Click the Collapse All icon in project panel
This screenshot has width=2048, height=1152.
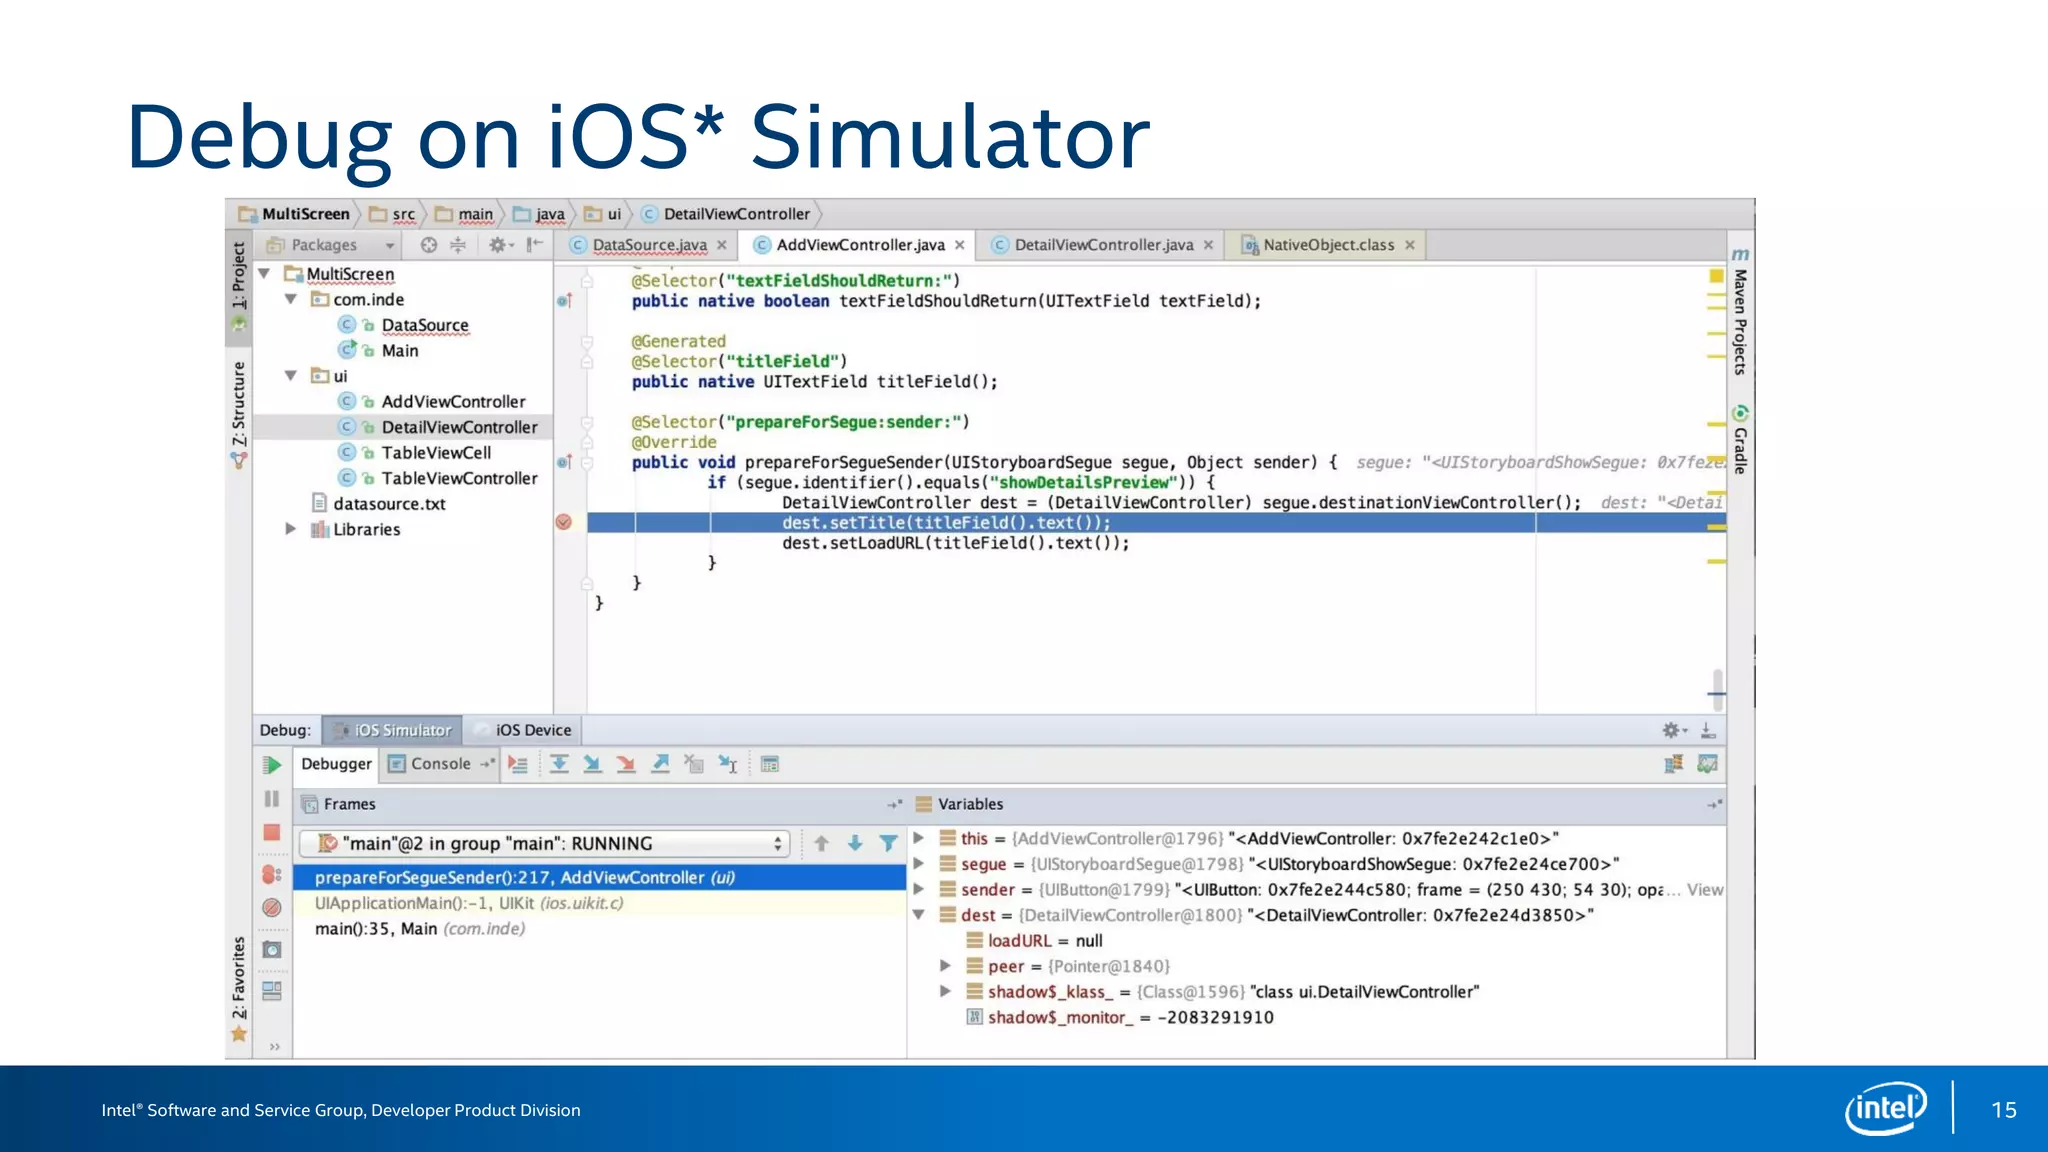coord(458,245)
